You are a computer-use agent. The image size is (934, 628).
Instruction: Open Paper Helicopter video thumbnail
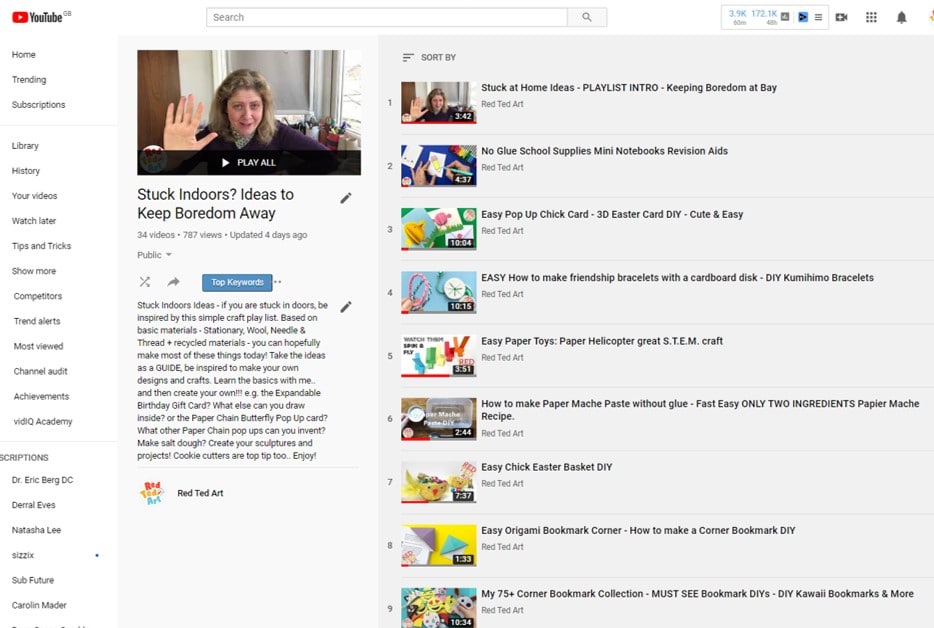pos(438,356)
